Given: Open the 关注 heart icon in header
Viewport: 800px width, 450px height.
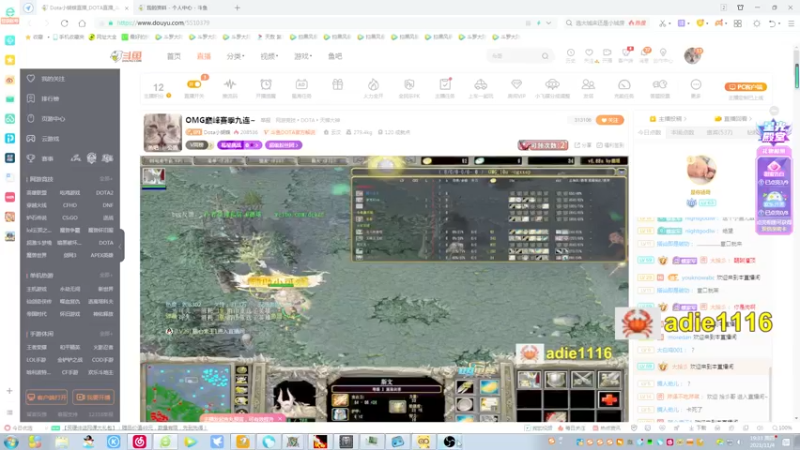Looking at the screenshot, I should pyautogui.click(x=589, y=53).
